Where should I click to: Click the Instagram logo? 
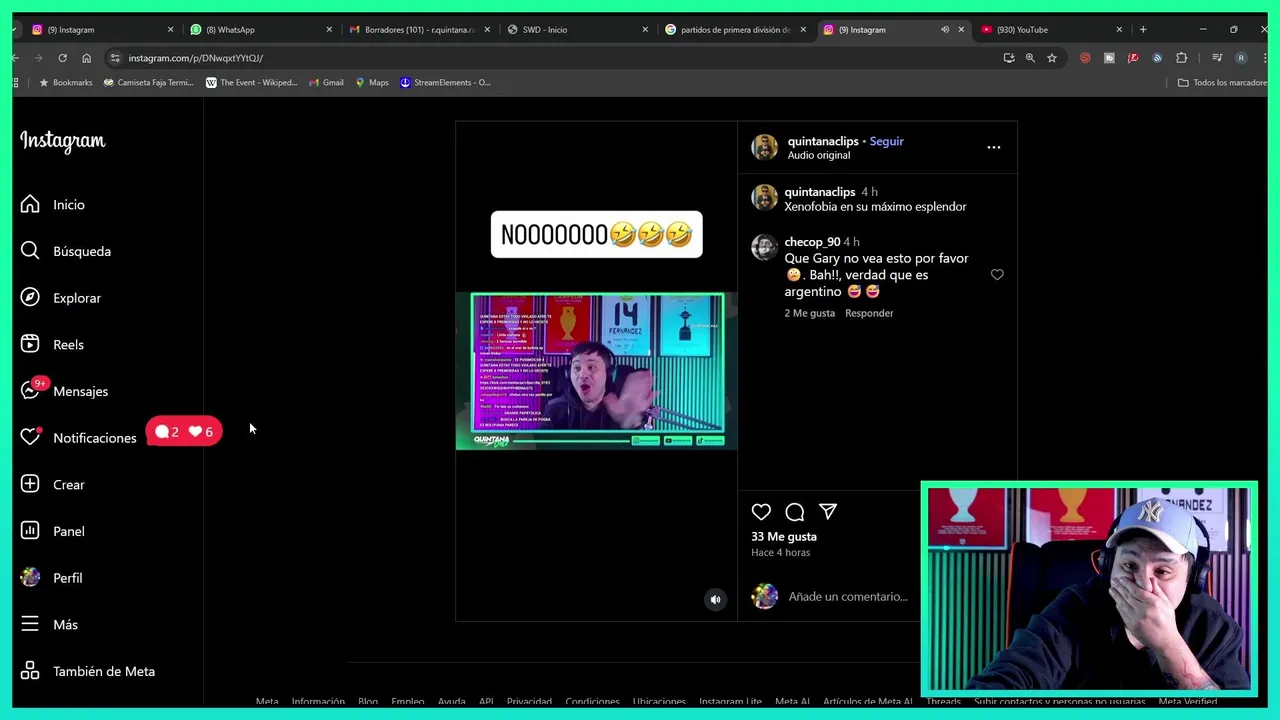click(63, 141)
